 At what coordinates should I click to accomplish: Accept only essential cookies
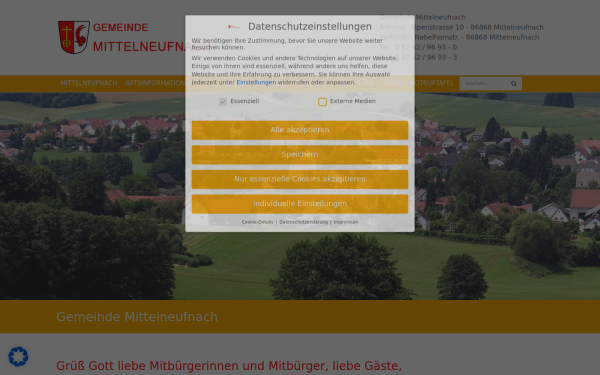click(x=300, y=179)
